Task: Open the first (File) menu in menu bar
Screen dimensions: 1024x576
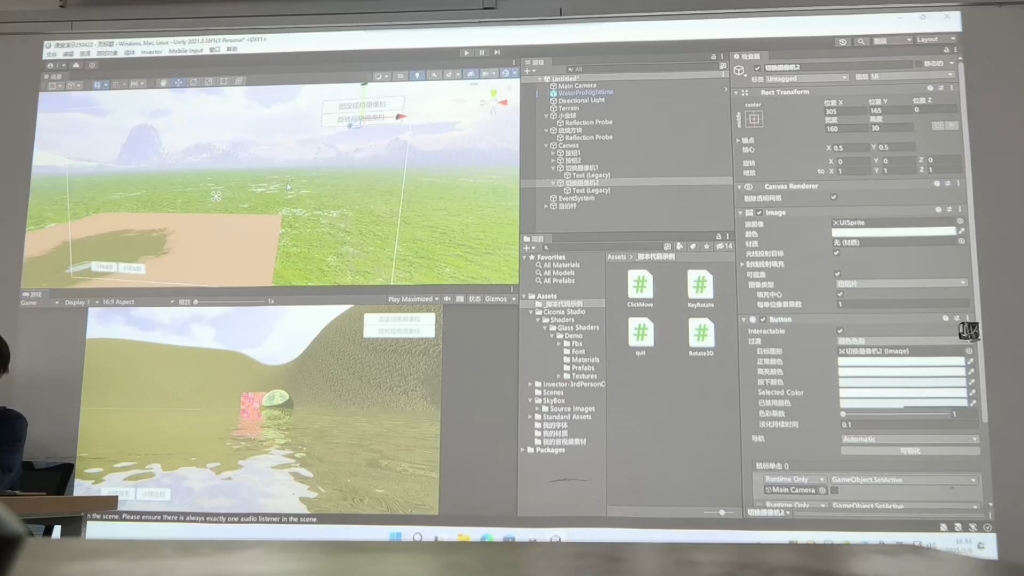Action: tap(52, 54)
